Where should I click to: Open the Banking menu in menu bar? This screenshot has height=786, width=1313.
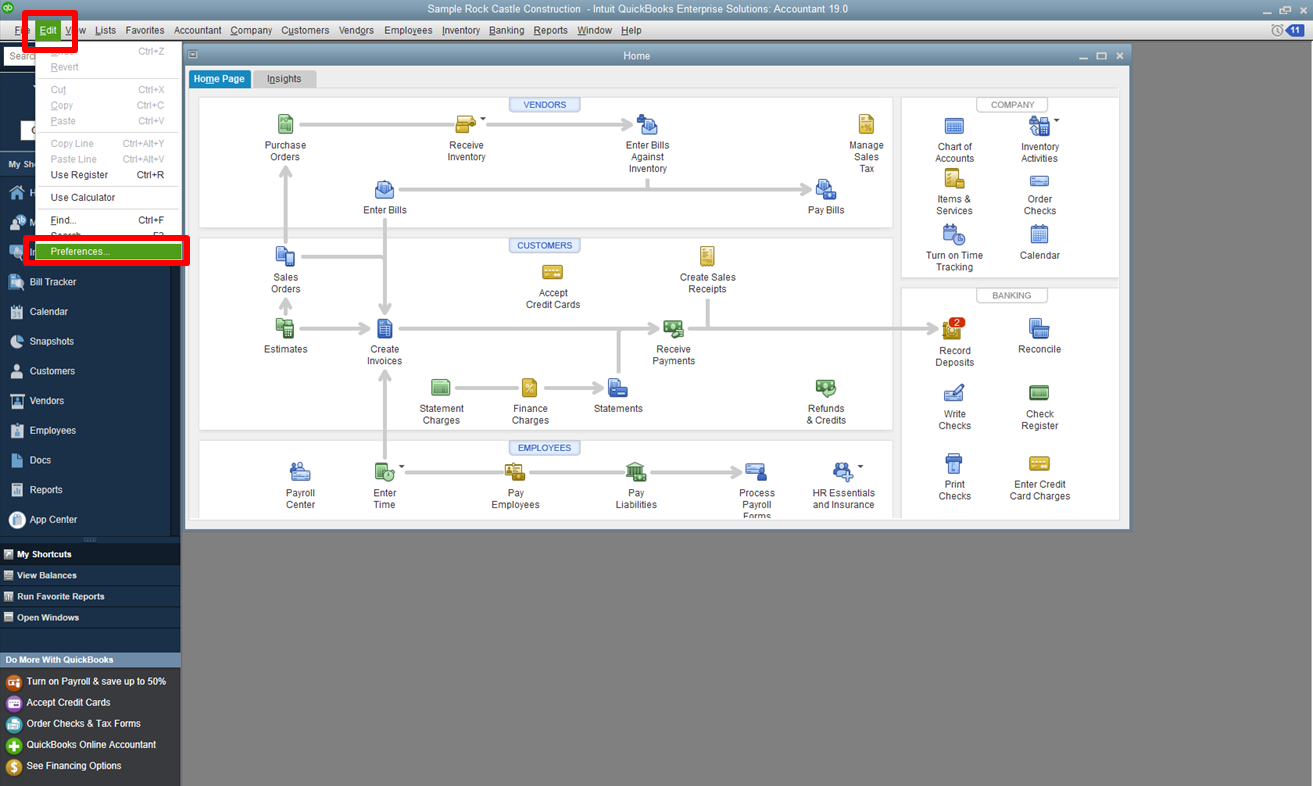pos(506,31)
